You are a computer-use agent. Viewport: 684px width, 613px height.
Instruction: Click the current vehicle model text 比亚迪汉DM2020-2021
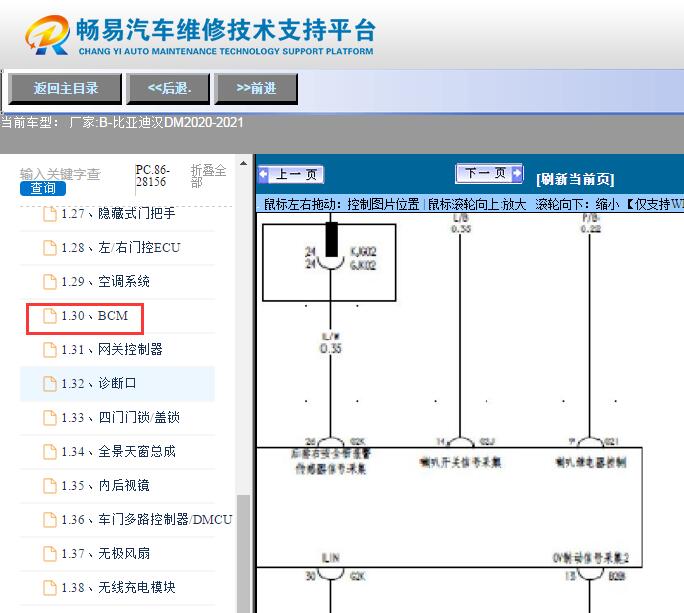pyautogui.click(x=178, y=122)
